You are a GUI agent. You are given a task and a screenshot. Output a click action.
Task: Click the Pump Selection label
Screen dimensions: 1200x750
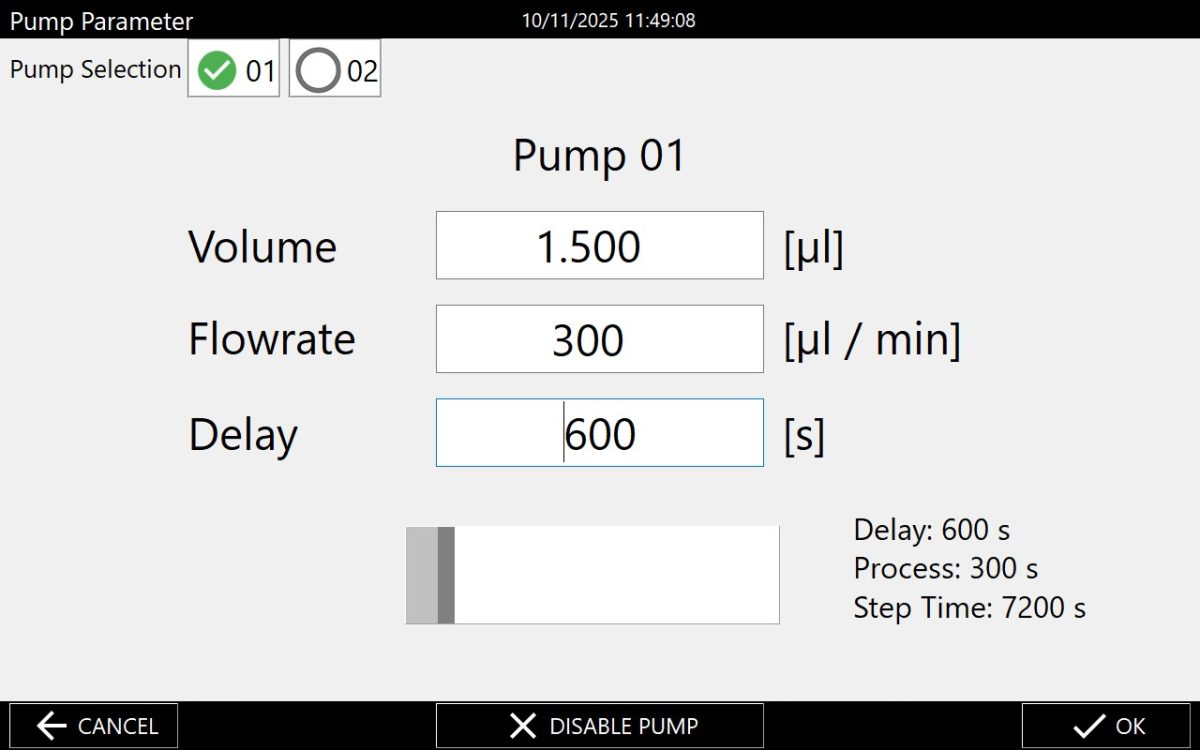coord(95,69)
